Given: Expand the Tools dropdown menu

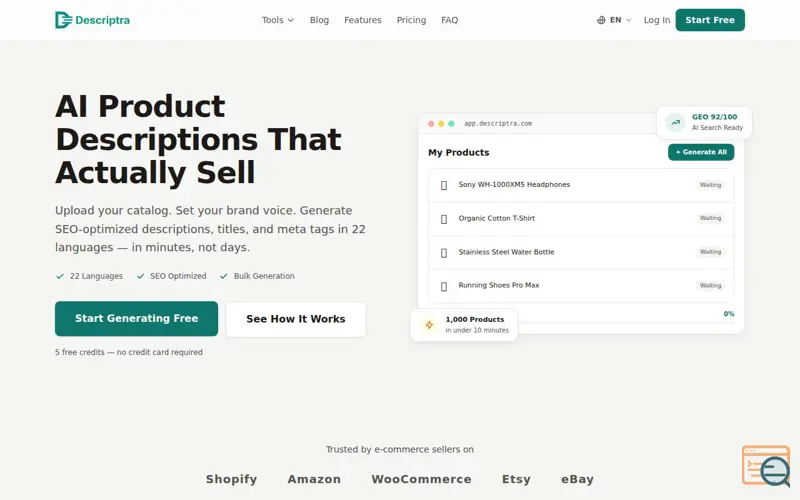Looking at the screenshot, I should pyautogui.click(x=278, y=20).
